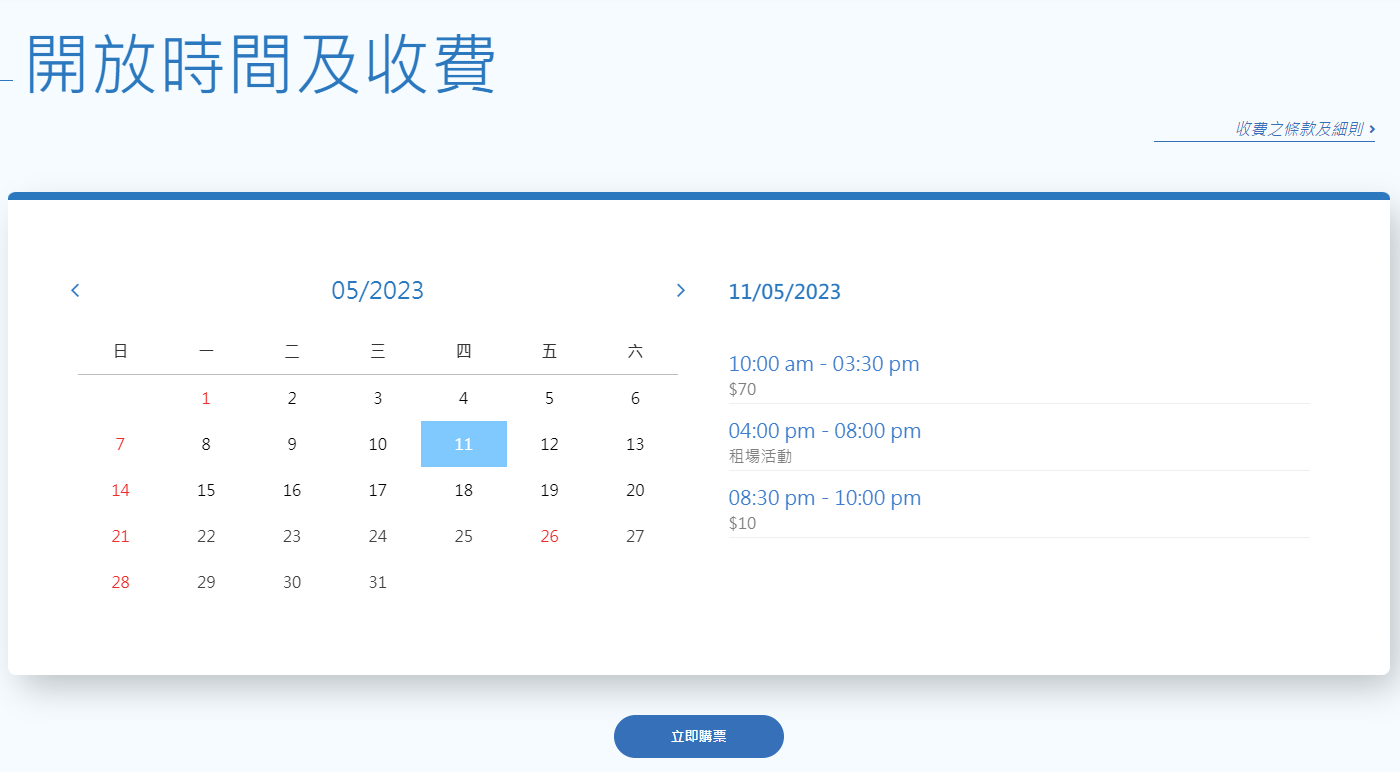Select the date 26 shown in red
This screenshot has width=1400, height=772.
549,536
